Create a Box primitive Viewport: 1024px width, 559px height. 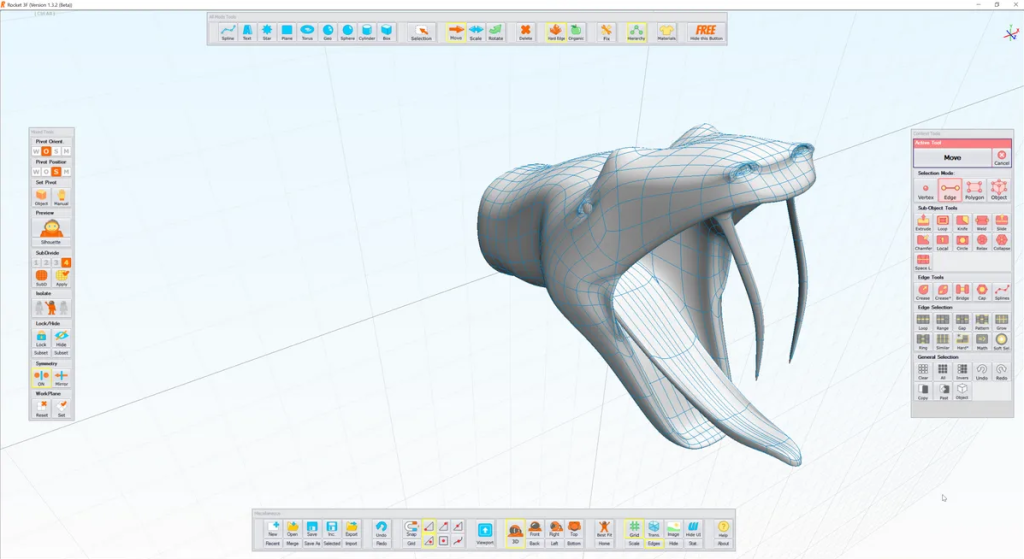387,32
